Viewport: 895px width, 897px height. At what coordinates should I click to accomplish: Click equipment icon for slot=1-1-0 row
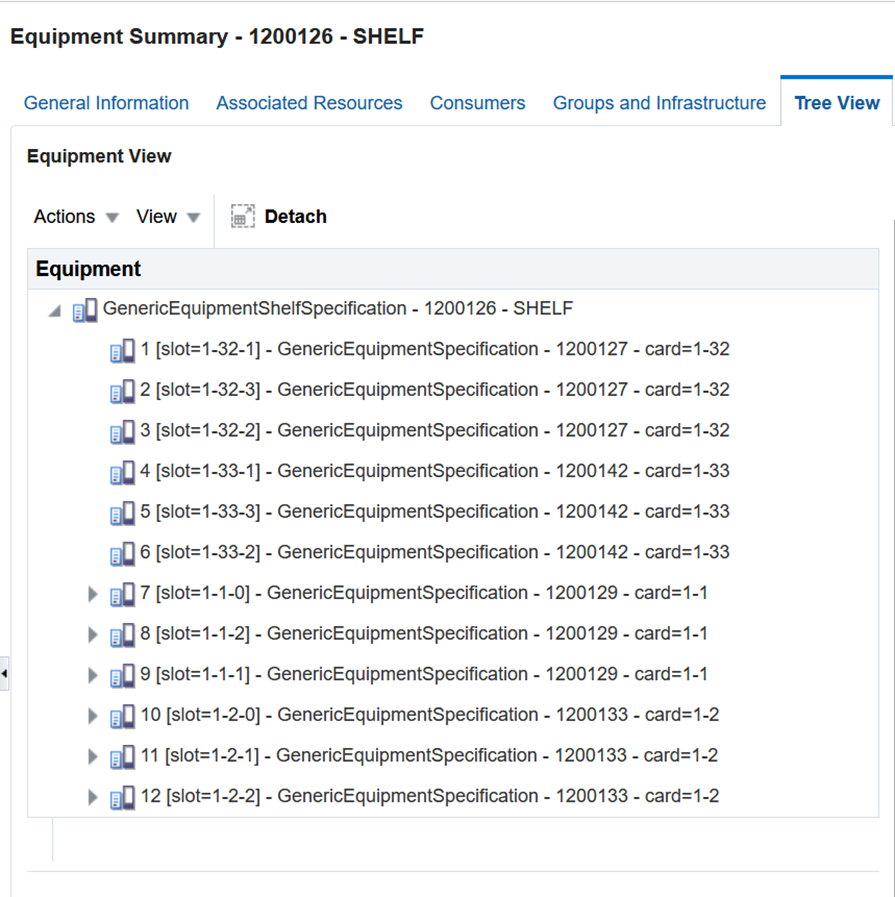click(x=122, y=594)
